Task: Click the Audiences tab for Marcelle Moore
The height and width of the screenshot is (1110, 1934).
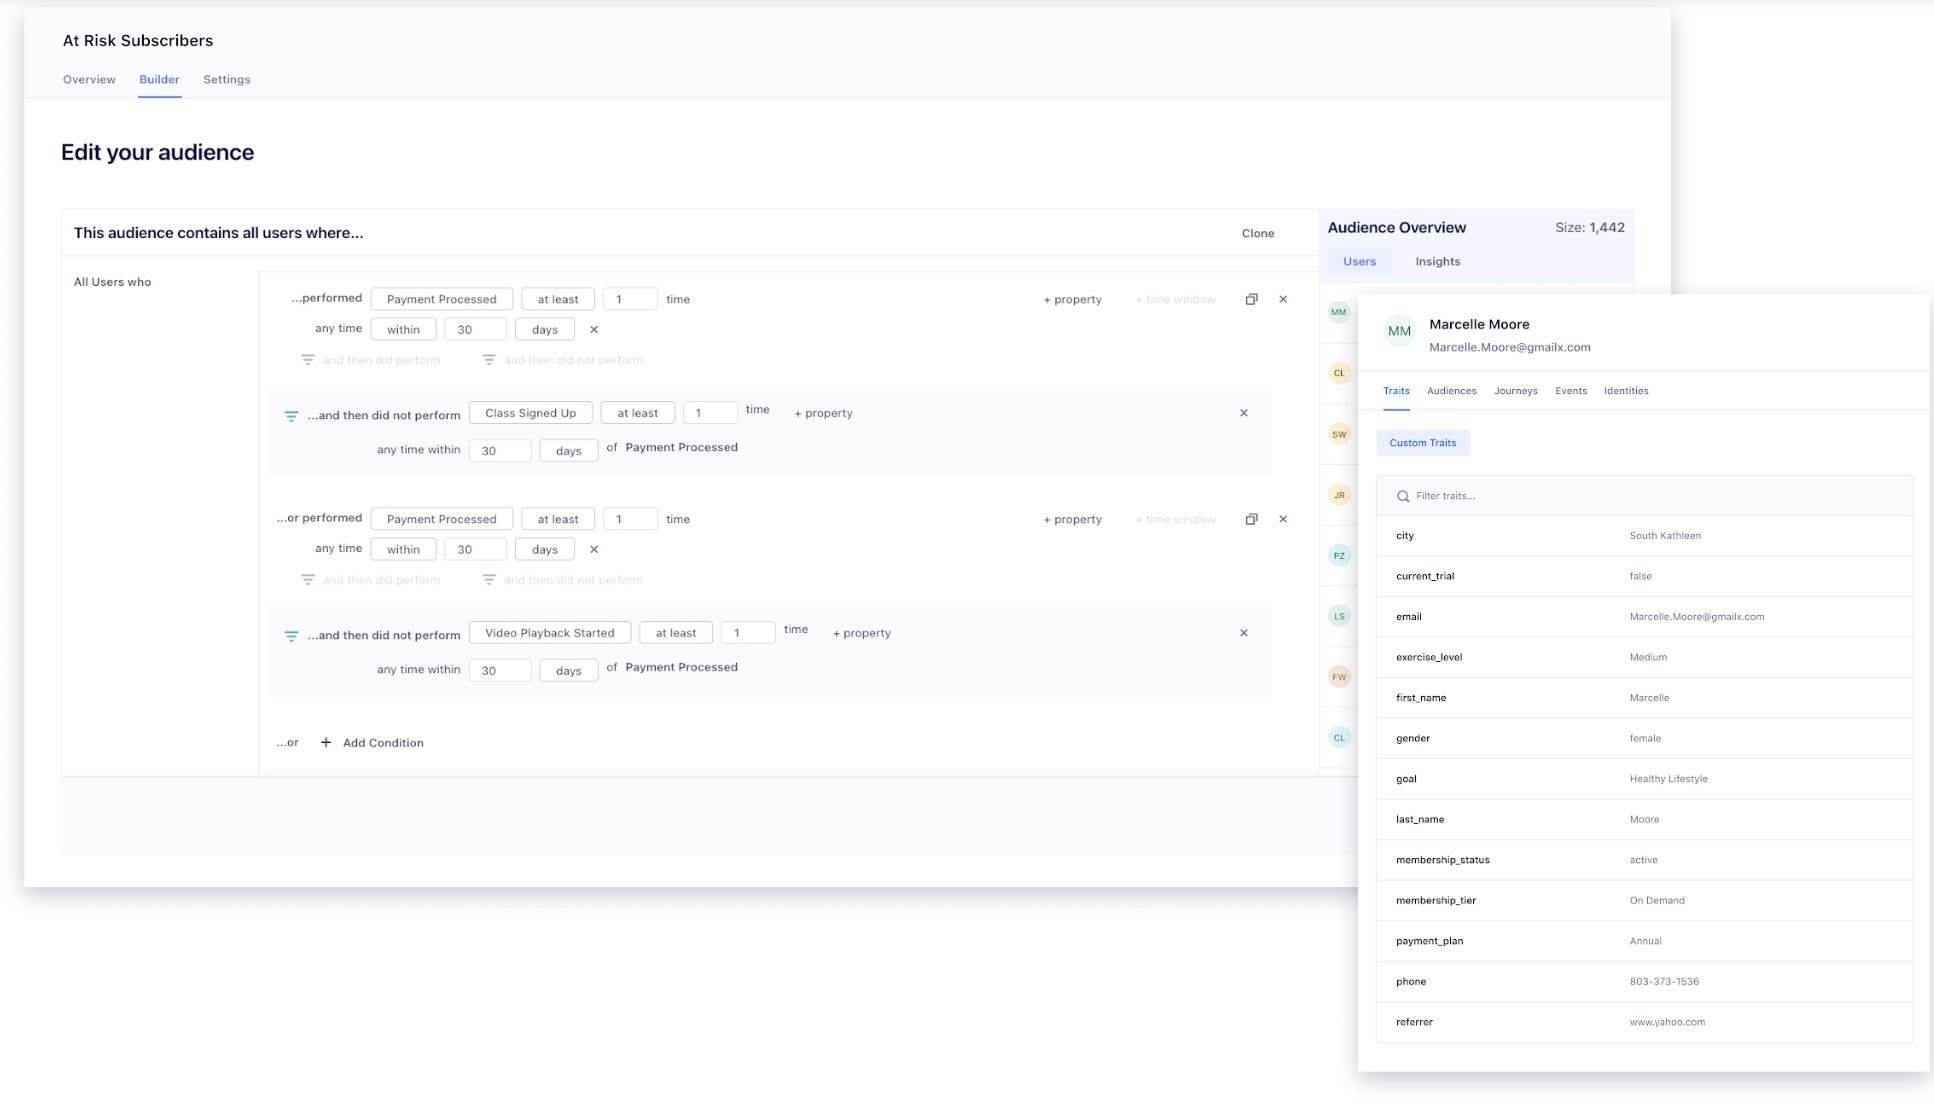Action: (x=1452, y=390)
